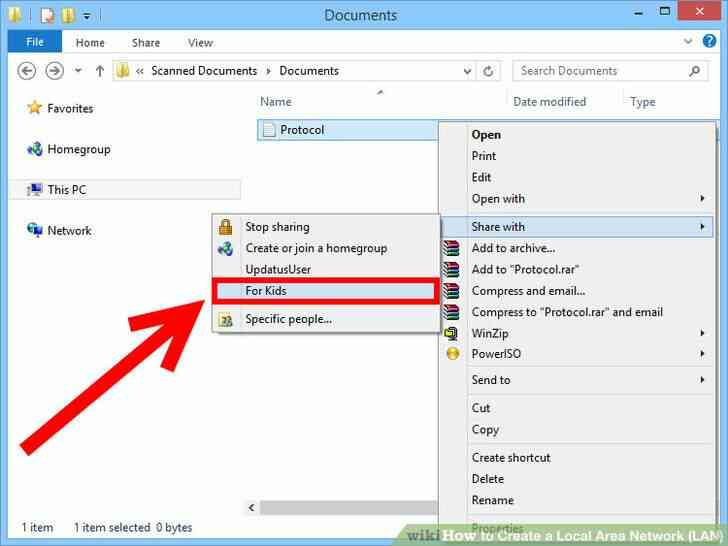Image resolution: width=728 pixels, height=546 pixels.
Task: Click WinRAR icon beside Add to archive
Action: (x=450, y=248)
